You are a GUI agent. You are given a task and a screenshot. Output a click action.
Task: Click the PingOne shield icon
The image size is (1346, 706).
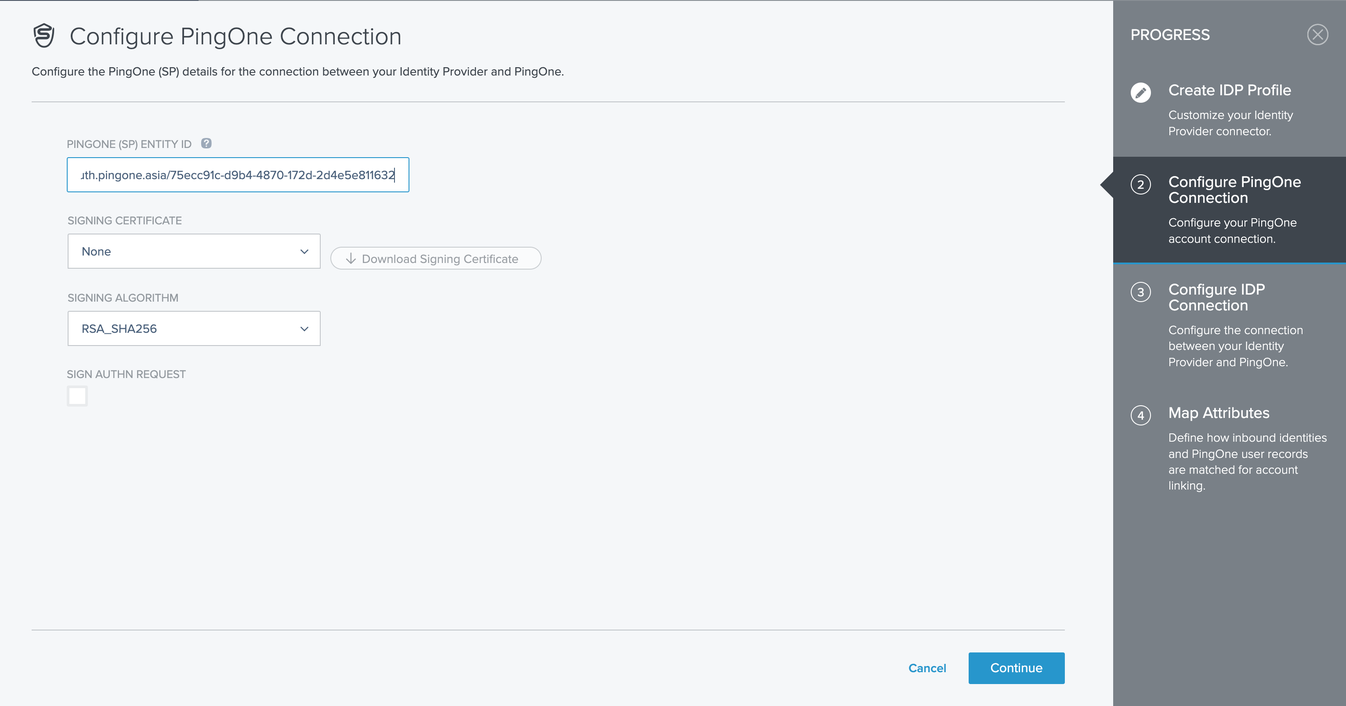click(x=43, y=35)
